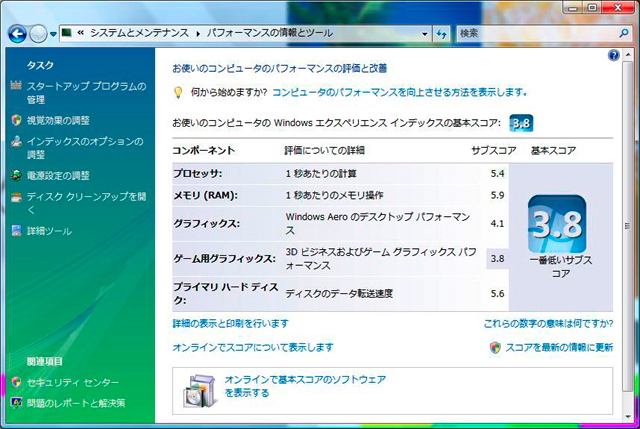Minimize the window
This screenshot has width=640, height=429.
point(573,7)
